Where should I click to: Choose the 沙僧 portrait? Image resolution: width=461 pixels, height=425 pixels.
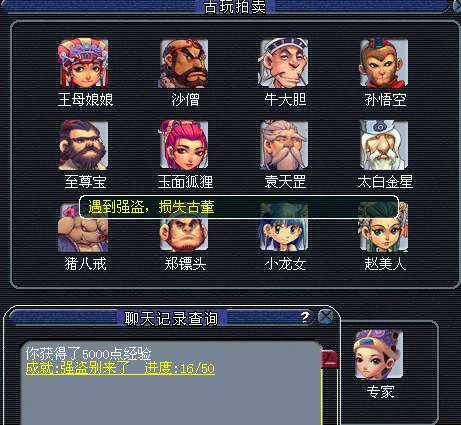tap(184, 63)
